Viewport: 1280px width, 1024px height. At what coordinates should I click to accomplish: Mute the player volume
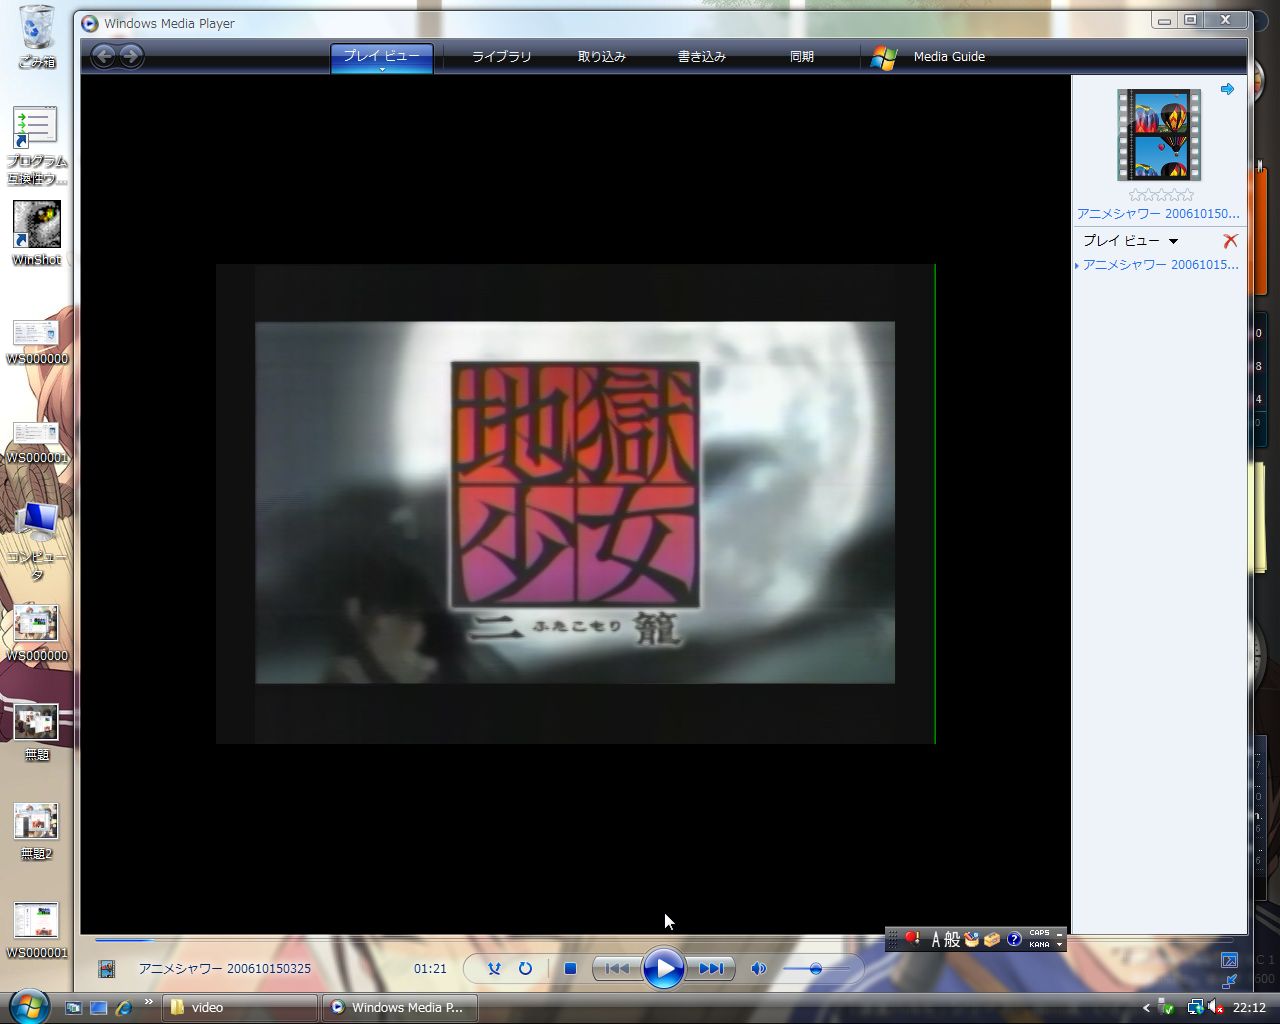759,968
